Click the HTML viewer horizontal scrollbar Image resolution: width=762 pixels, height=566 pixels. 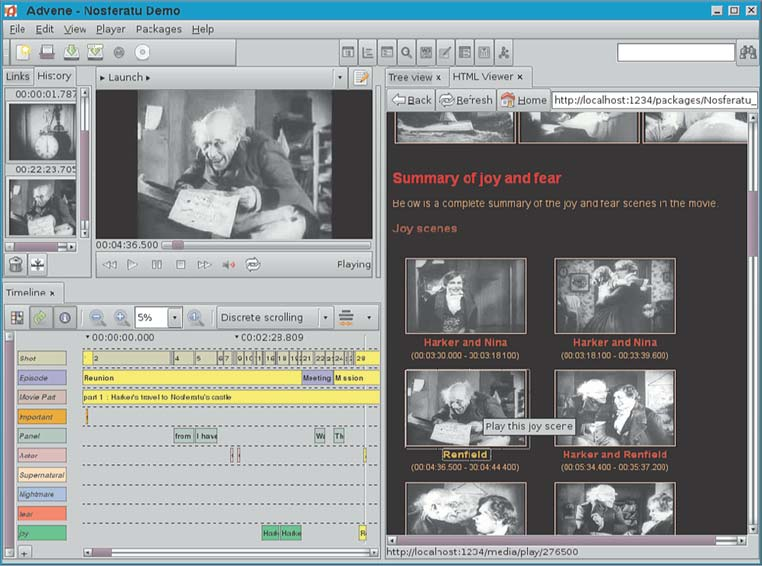[567, 540]
